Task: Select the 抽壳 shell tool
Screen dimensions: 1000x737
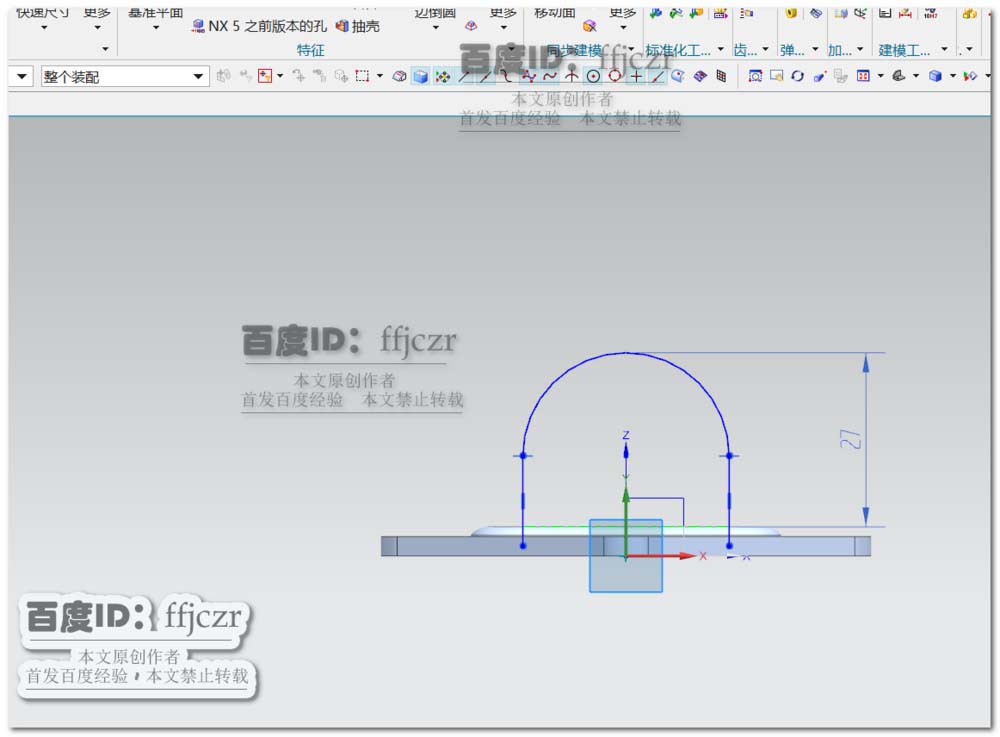Action: click(x=358, y=26)
